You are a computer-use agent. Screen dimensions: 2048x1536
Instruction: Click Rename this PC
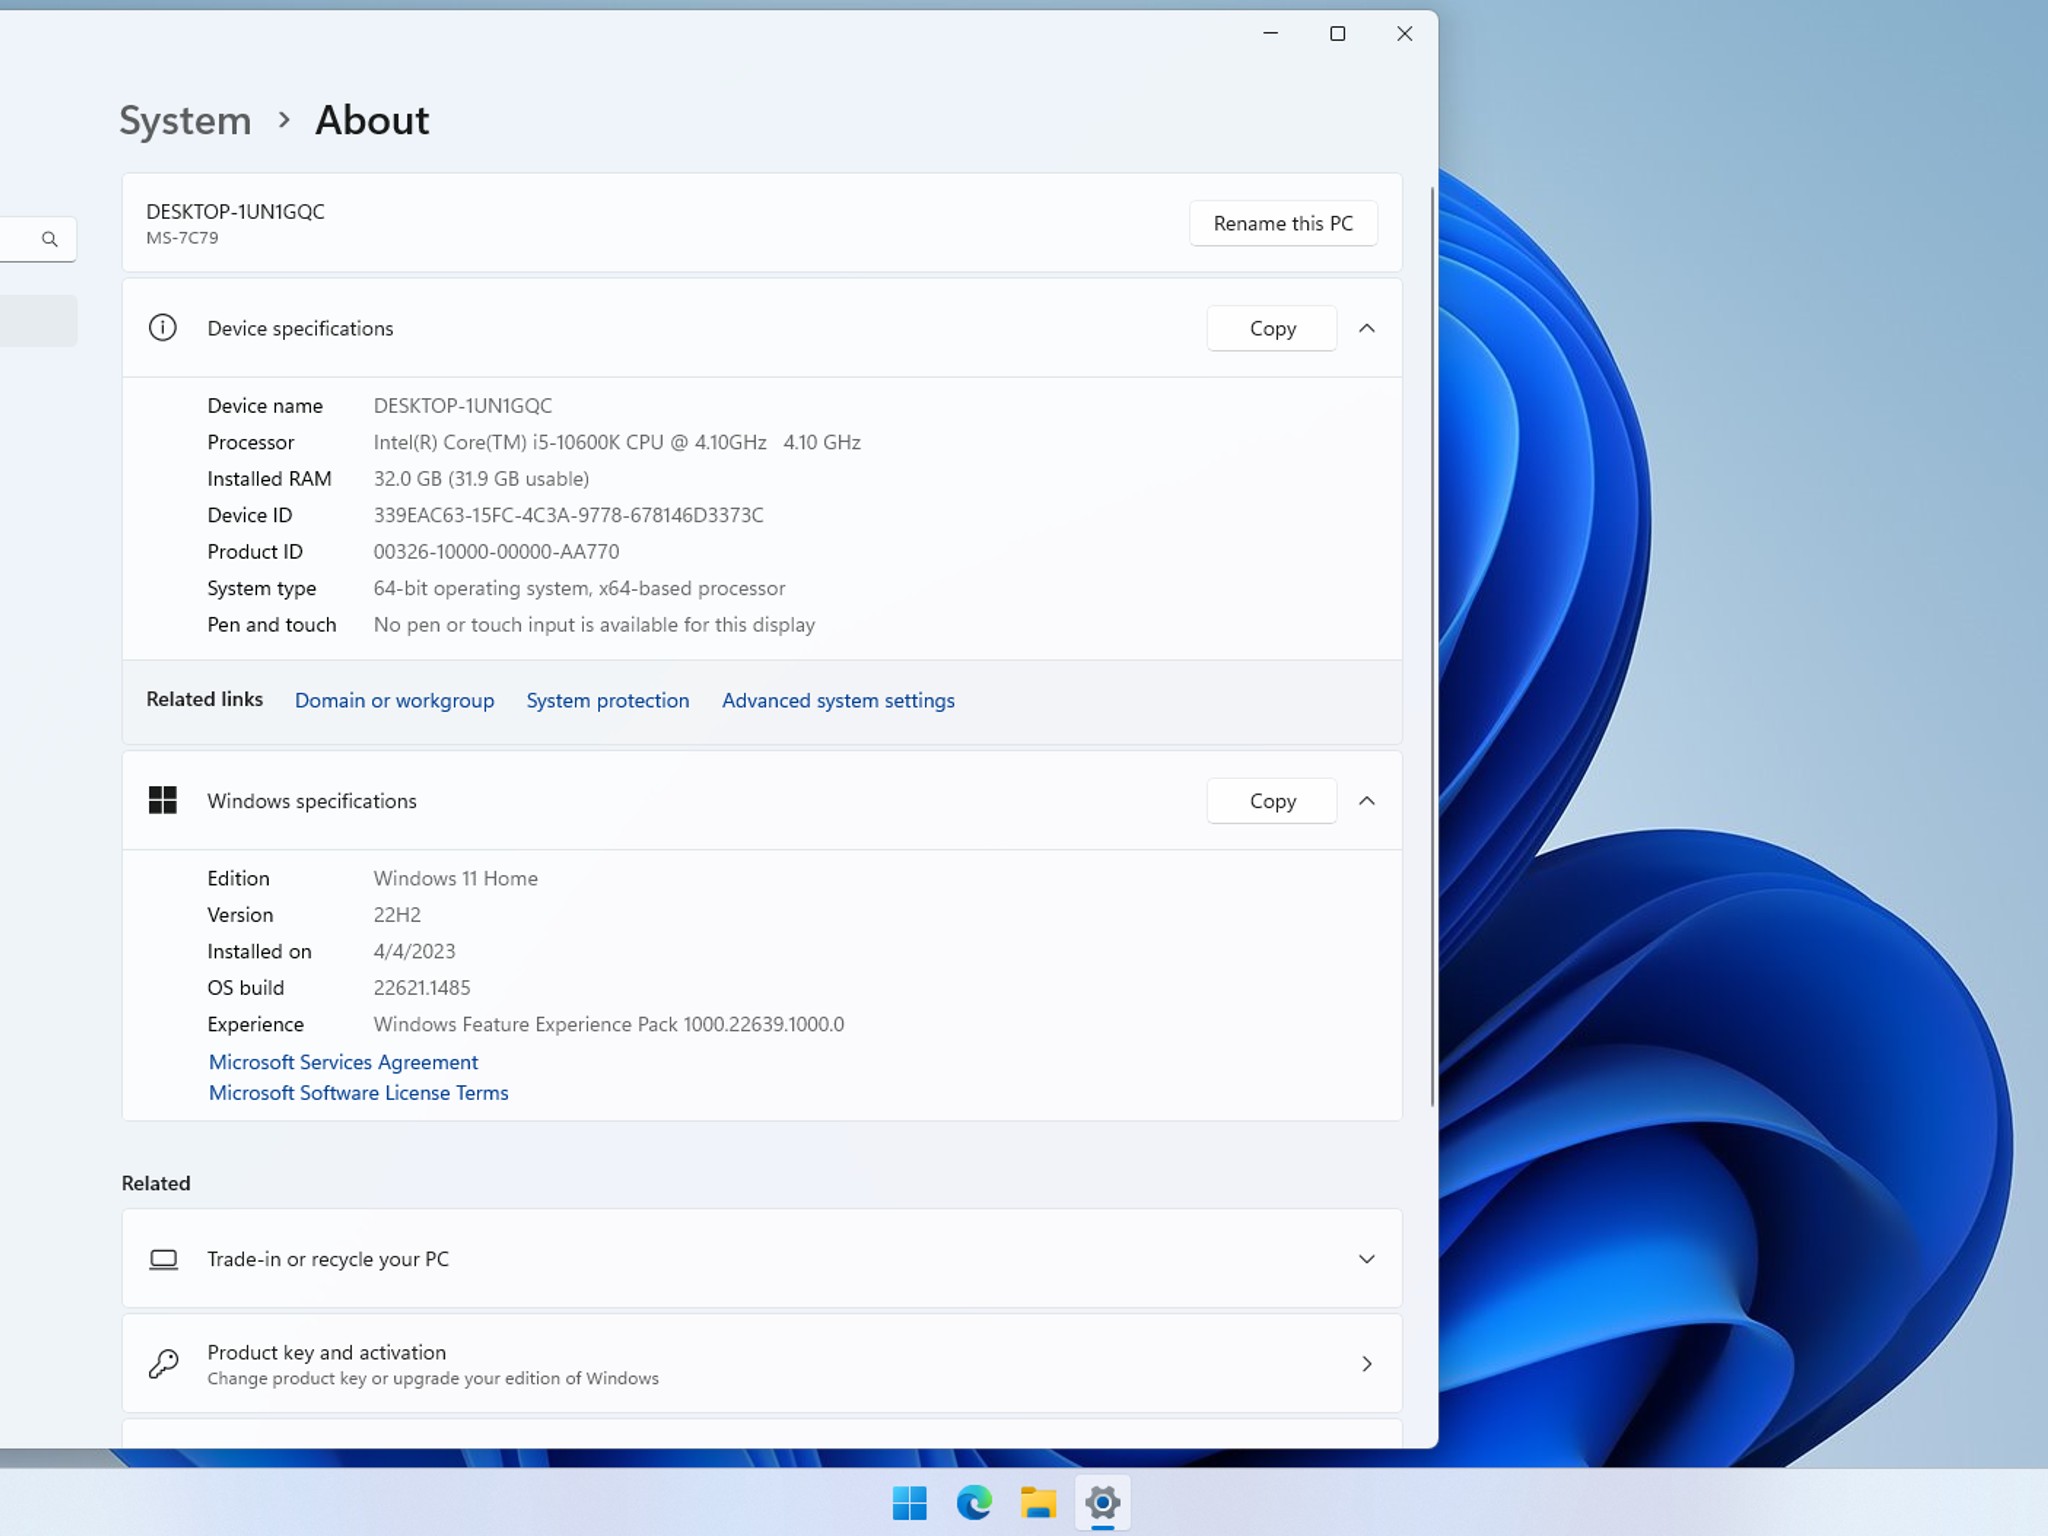coord(1284,223)
